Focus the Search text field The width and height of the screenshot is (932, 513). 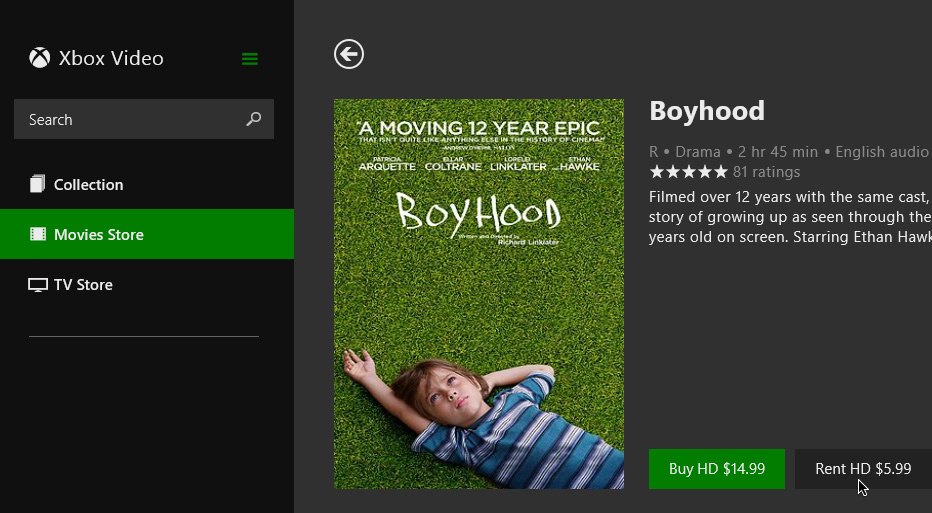[x=130, y=119]
